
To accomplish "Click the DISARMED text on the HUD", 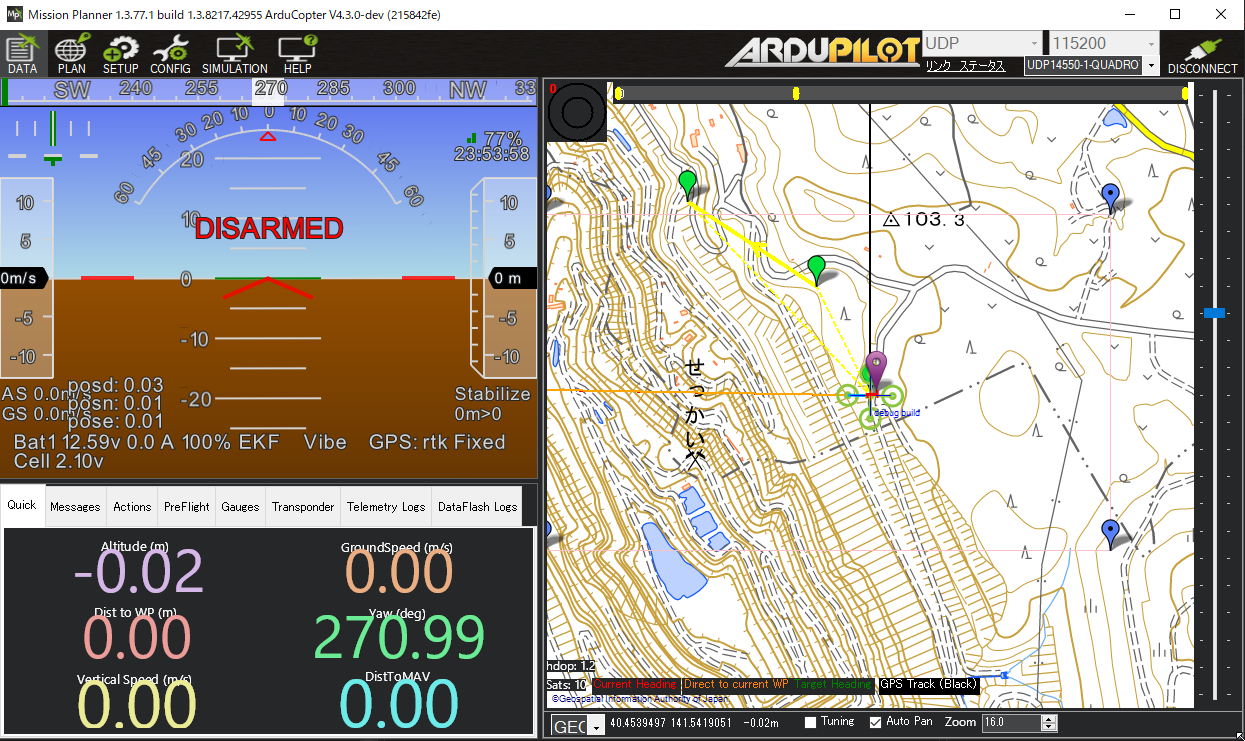I will 269,228.
